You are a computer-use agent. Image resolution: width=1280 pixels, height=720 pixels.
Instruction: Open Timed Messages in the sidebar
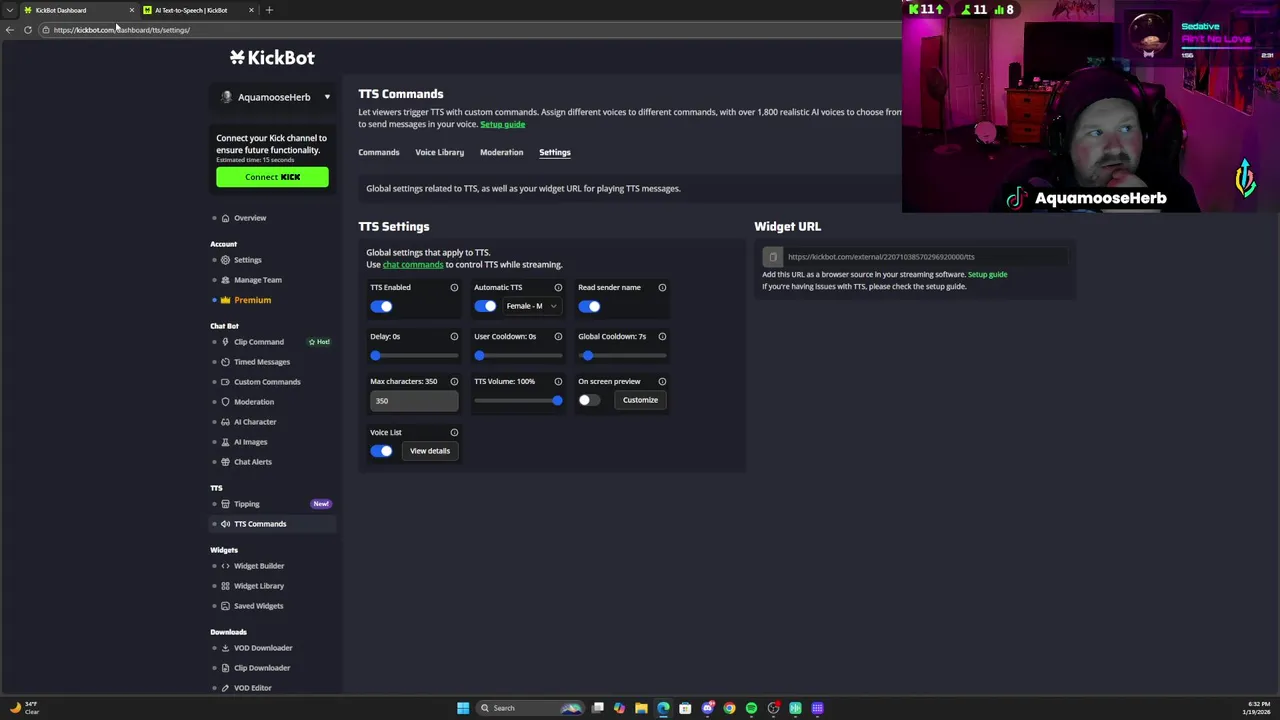tap(262, 362)
